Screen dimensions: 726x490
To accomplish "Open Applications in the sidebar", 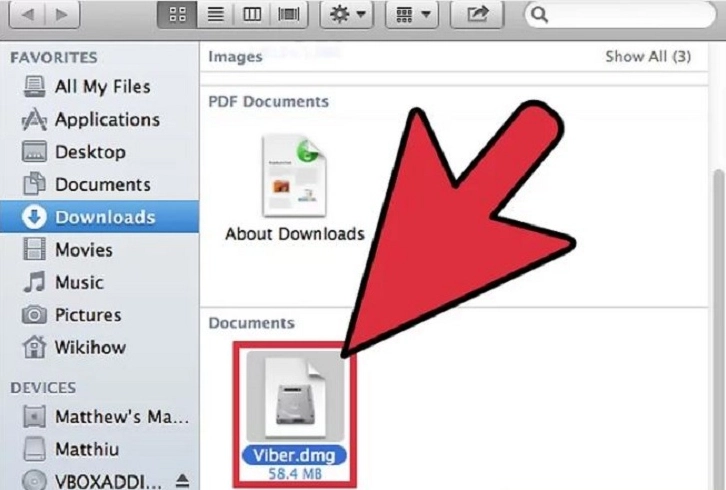I will coord(99,119).
